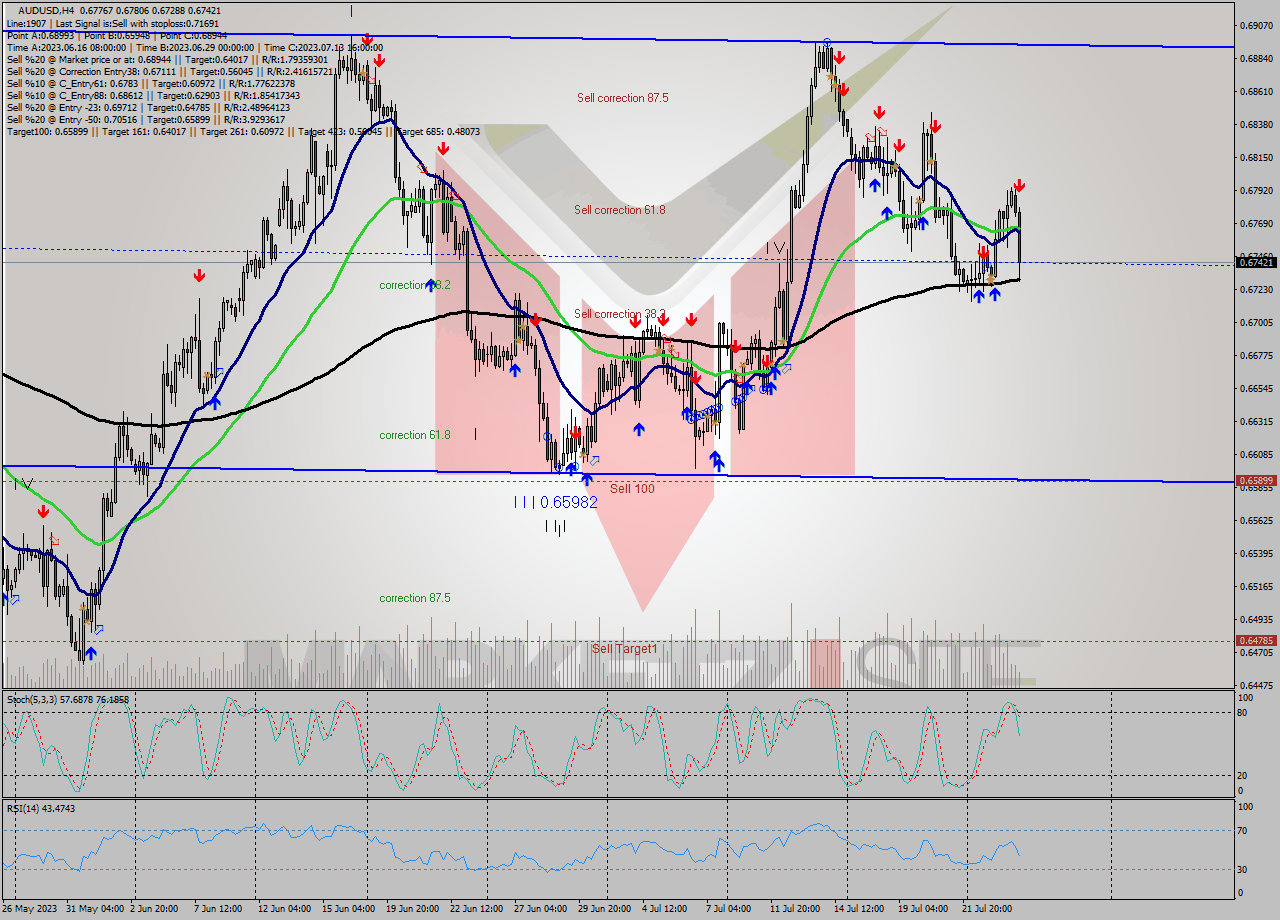Click the 'Sell correction 87.5' label

[x=622, y=98]
